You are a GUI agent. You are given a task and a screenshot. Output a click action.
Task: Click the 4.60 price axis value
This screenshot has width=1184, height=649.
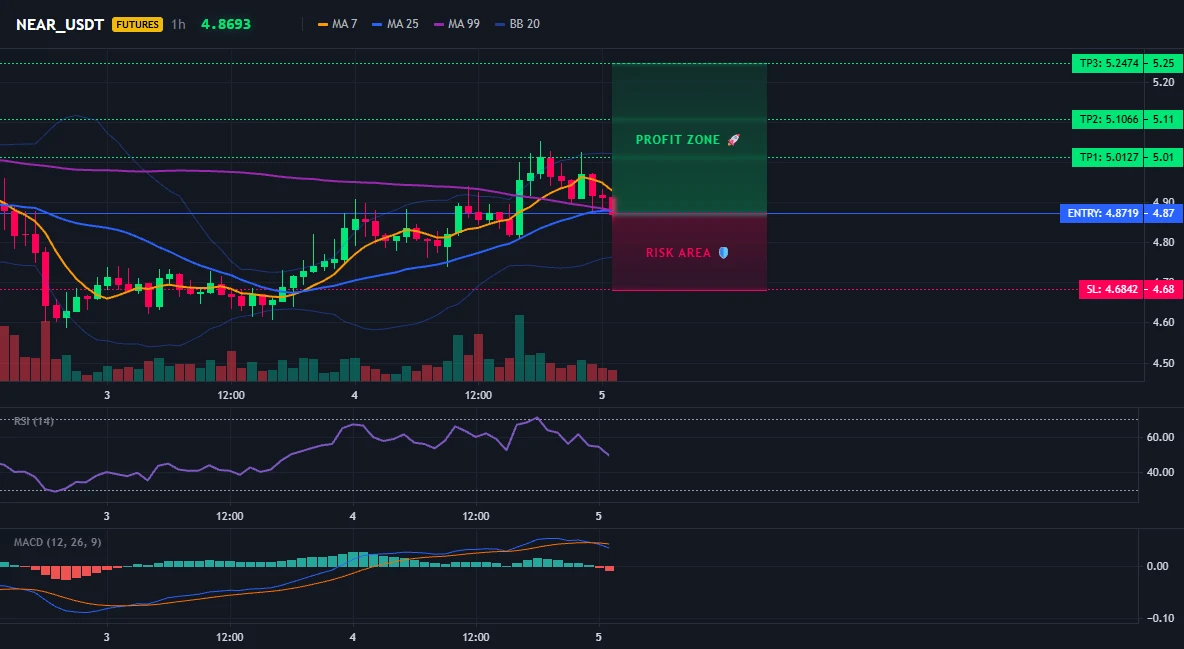(1164, 323)
